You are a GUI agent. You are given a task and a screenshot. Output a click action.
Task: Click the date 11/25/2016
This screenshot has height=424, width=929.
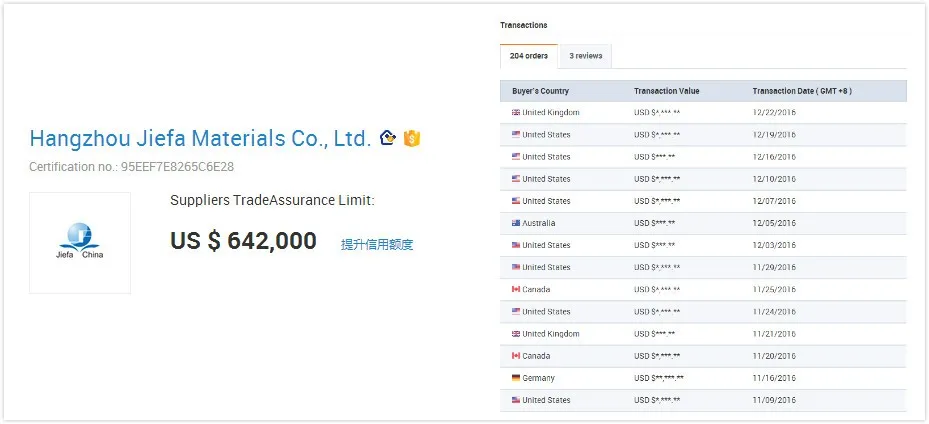pyautogui.click(x=774, y=290)
